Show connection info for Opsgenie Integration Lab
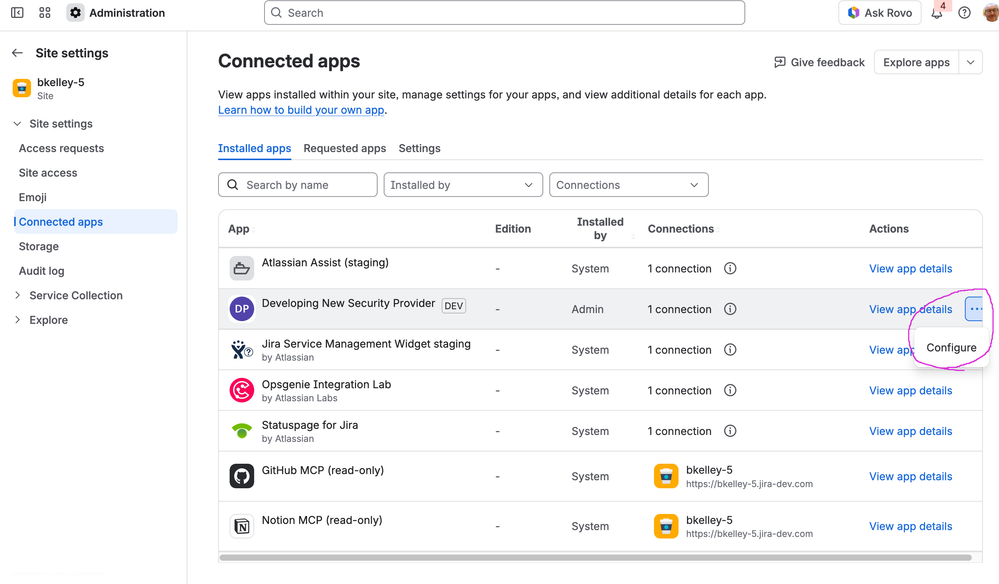The width and height of the screenshot is (999, 584). [x=730, y=390]
